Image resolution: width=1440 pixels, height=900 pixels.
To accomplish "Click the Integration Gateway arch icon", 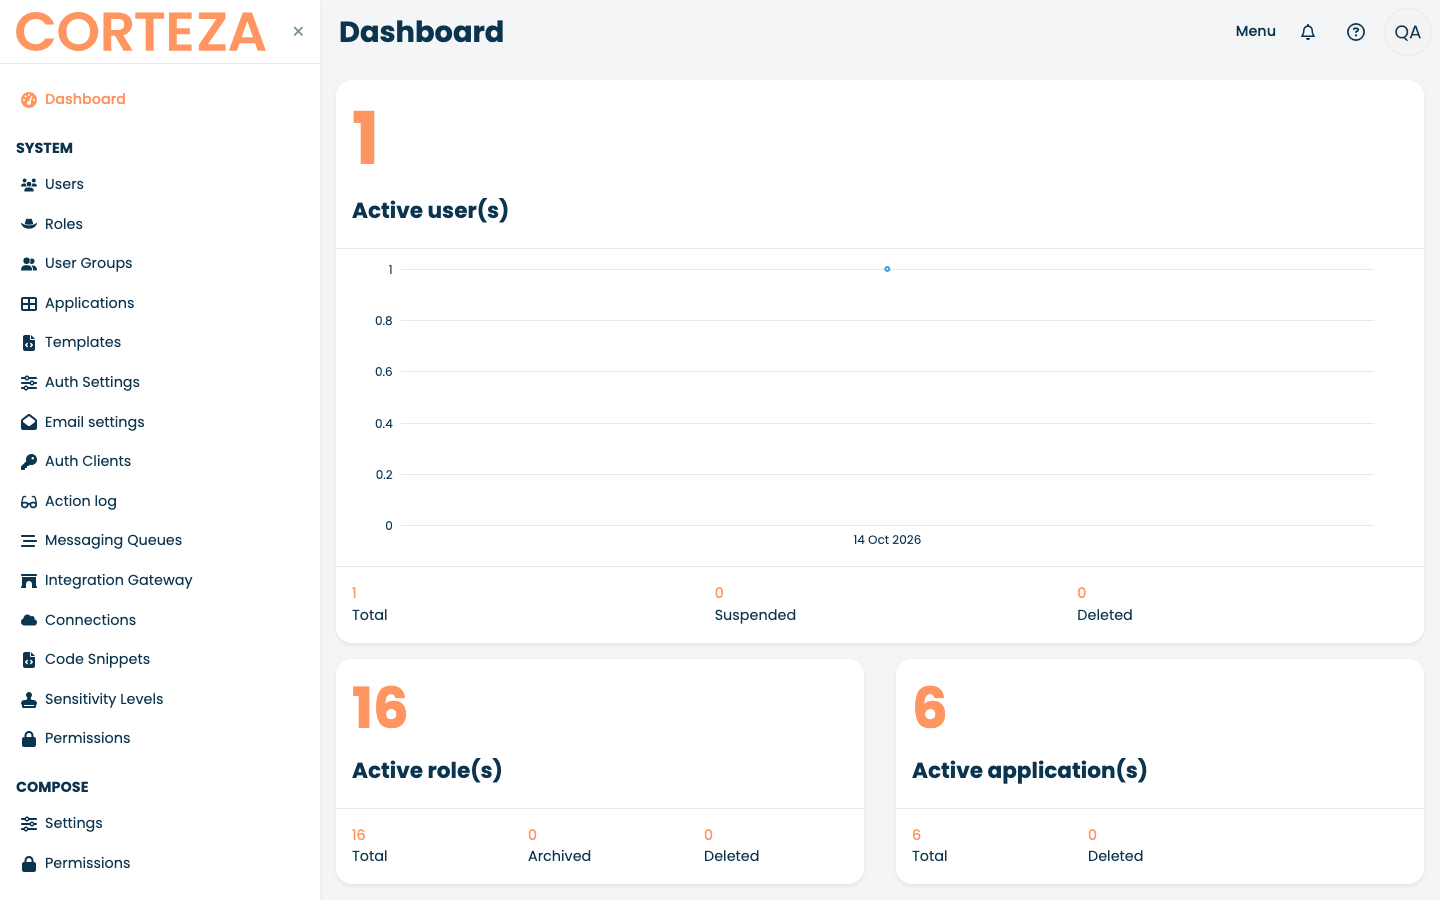I will [29, 580].
